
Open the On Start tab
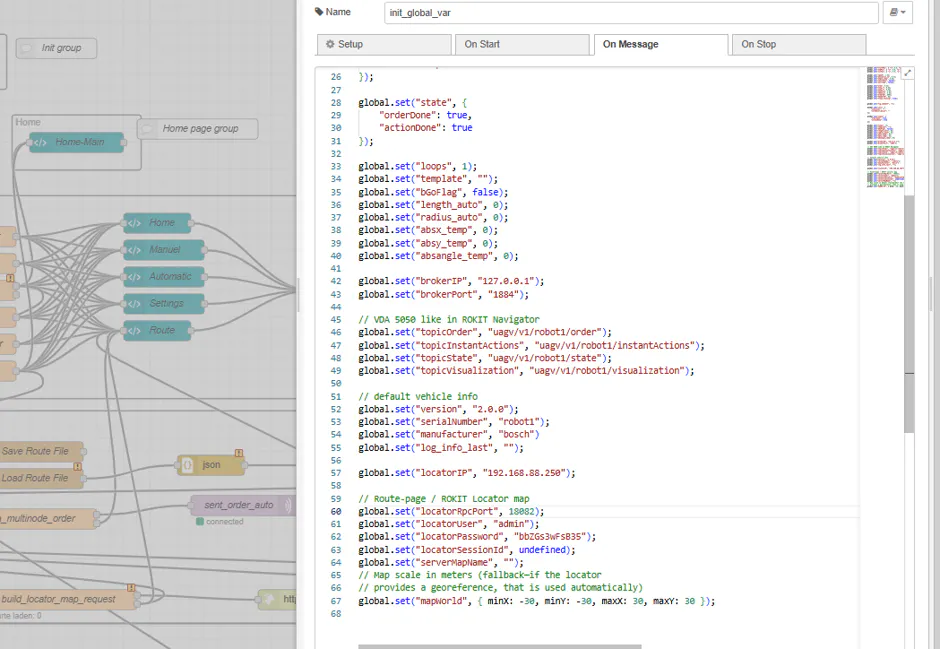coord(522,44)
